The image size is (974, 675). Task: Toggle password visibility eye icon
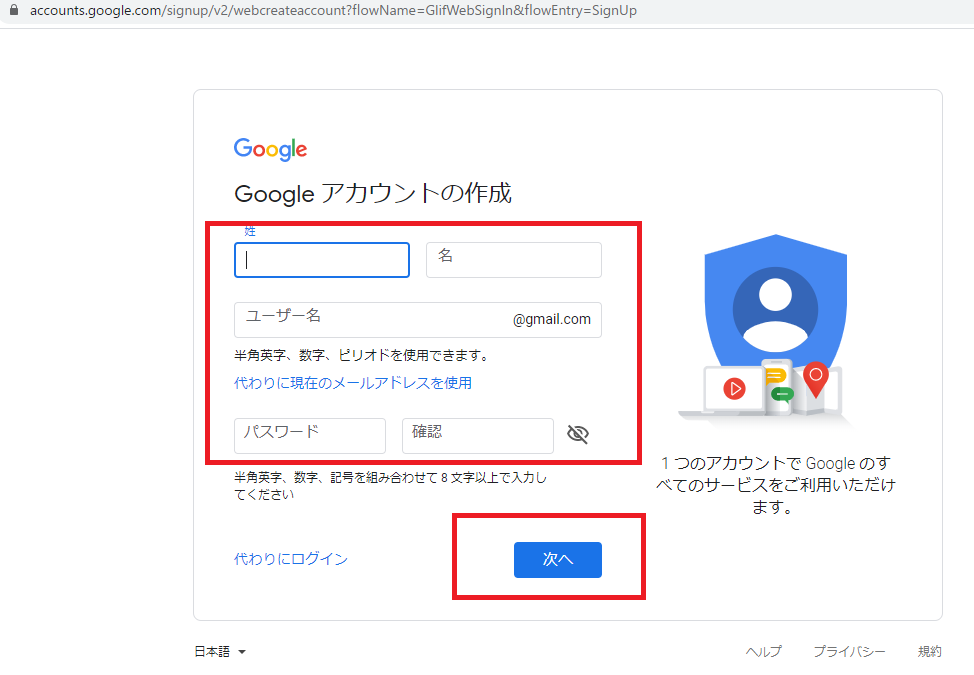(x=578, y=434)
